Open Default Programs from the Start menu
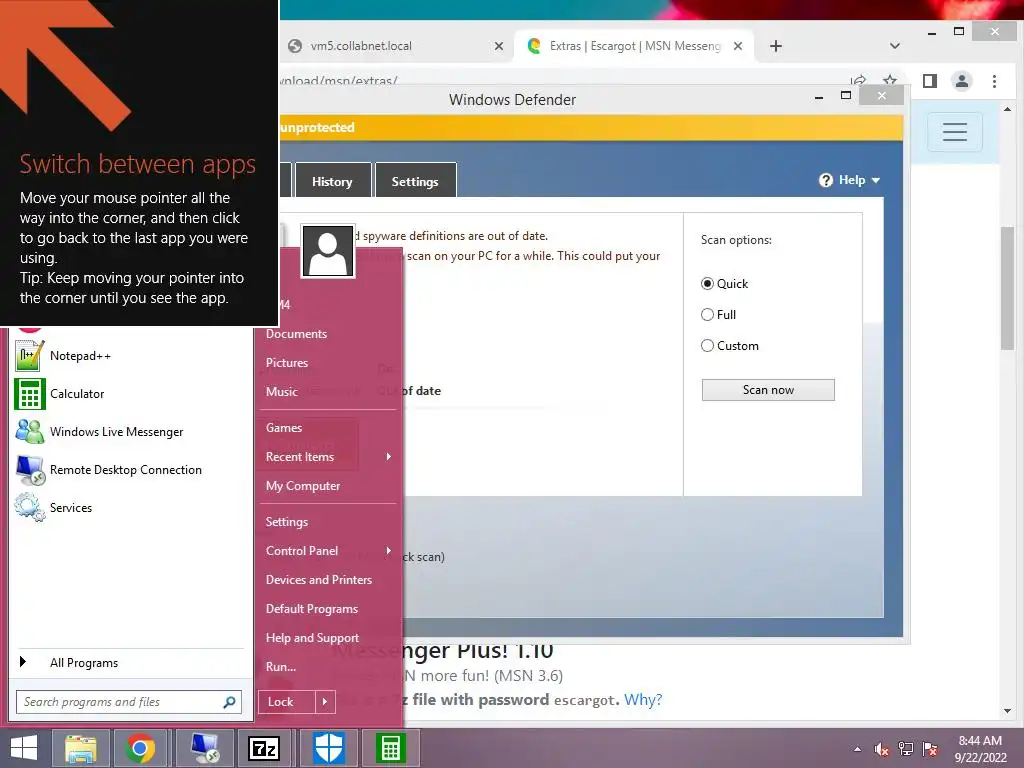The image size is (1024, 768). click(312, 609)
